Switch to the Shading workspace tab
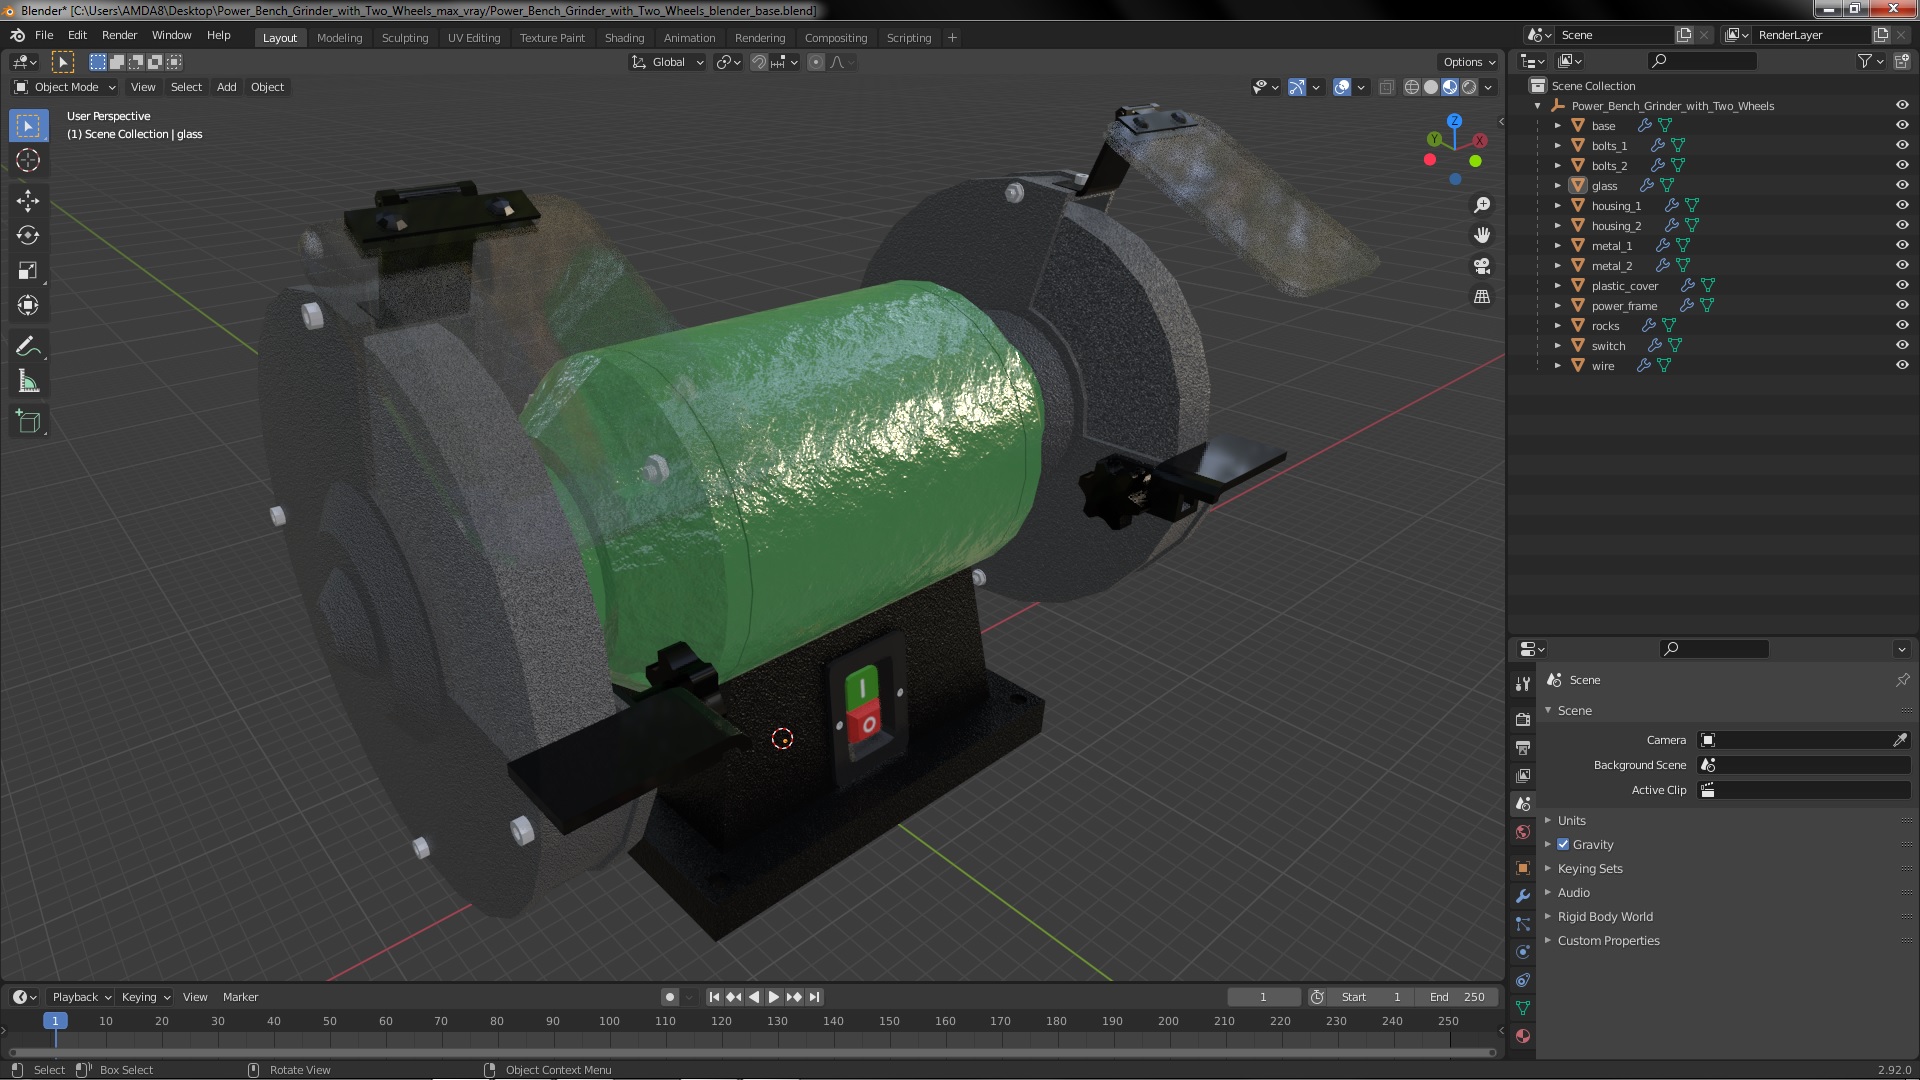Screen dimensions: 1920x1080 coord(624,38)
